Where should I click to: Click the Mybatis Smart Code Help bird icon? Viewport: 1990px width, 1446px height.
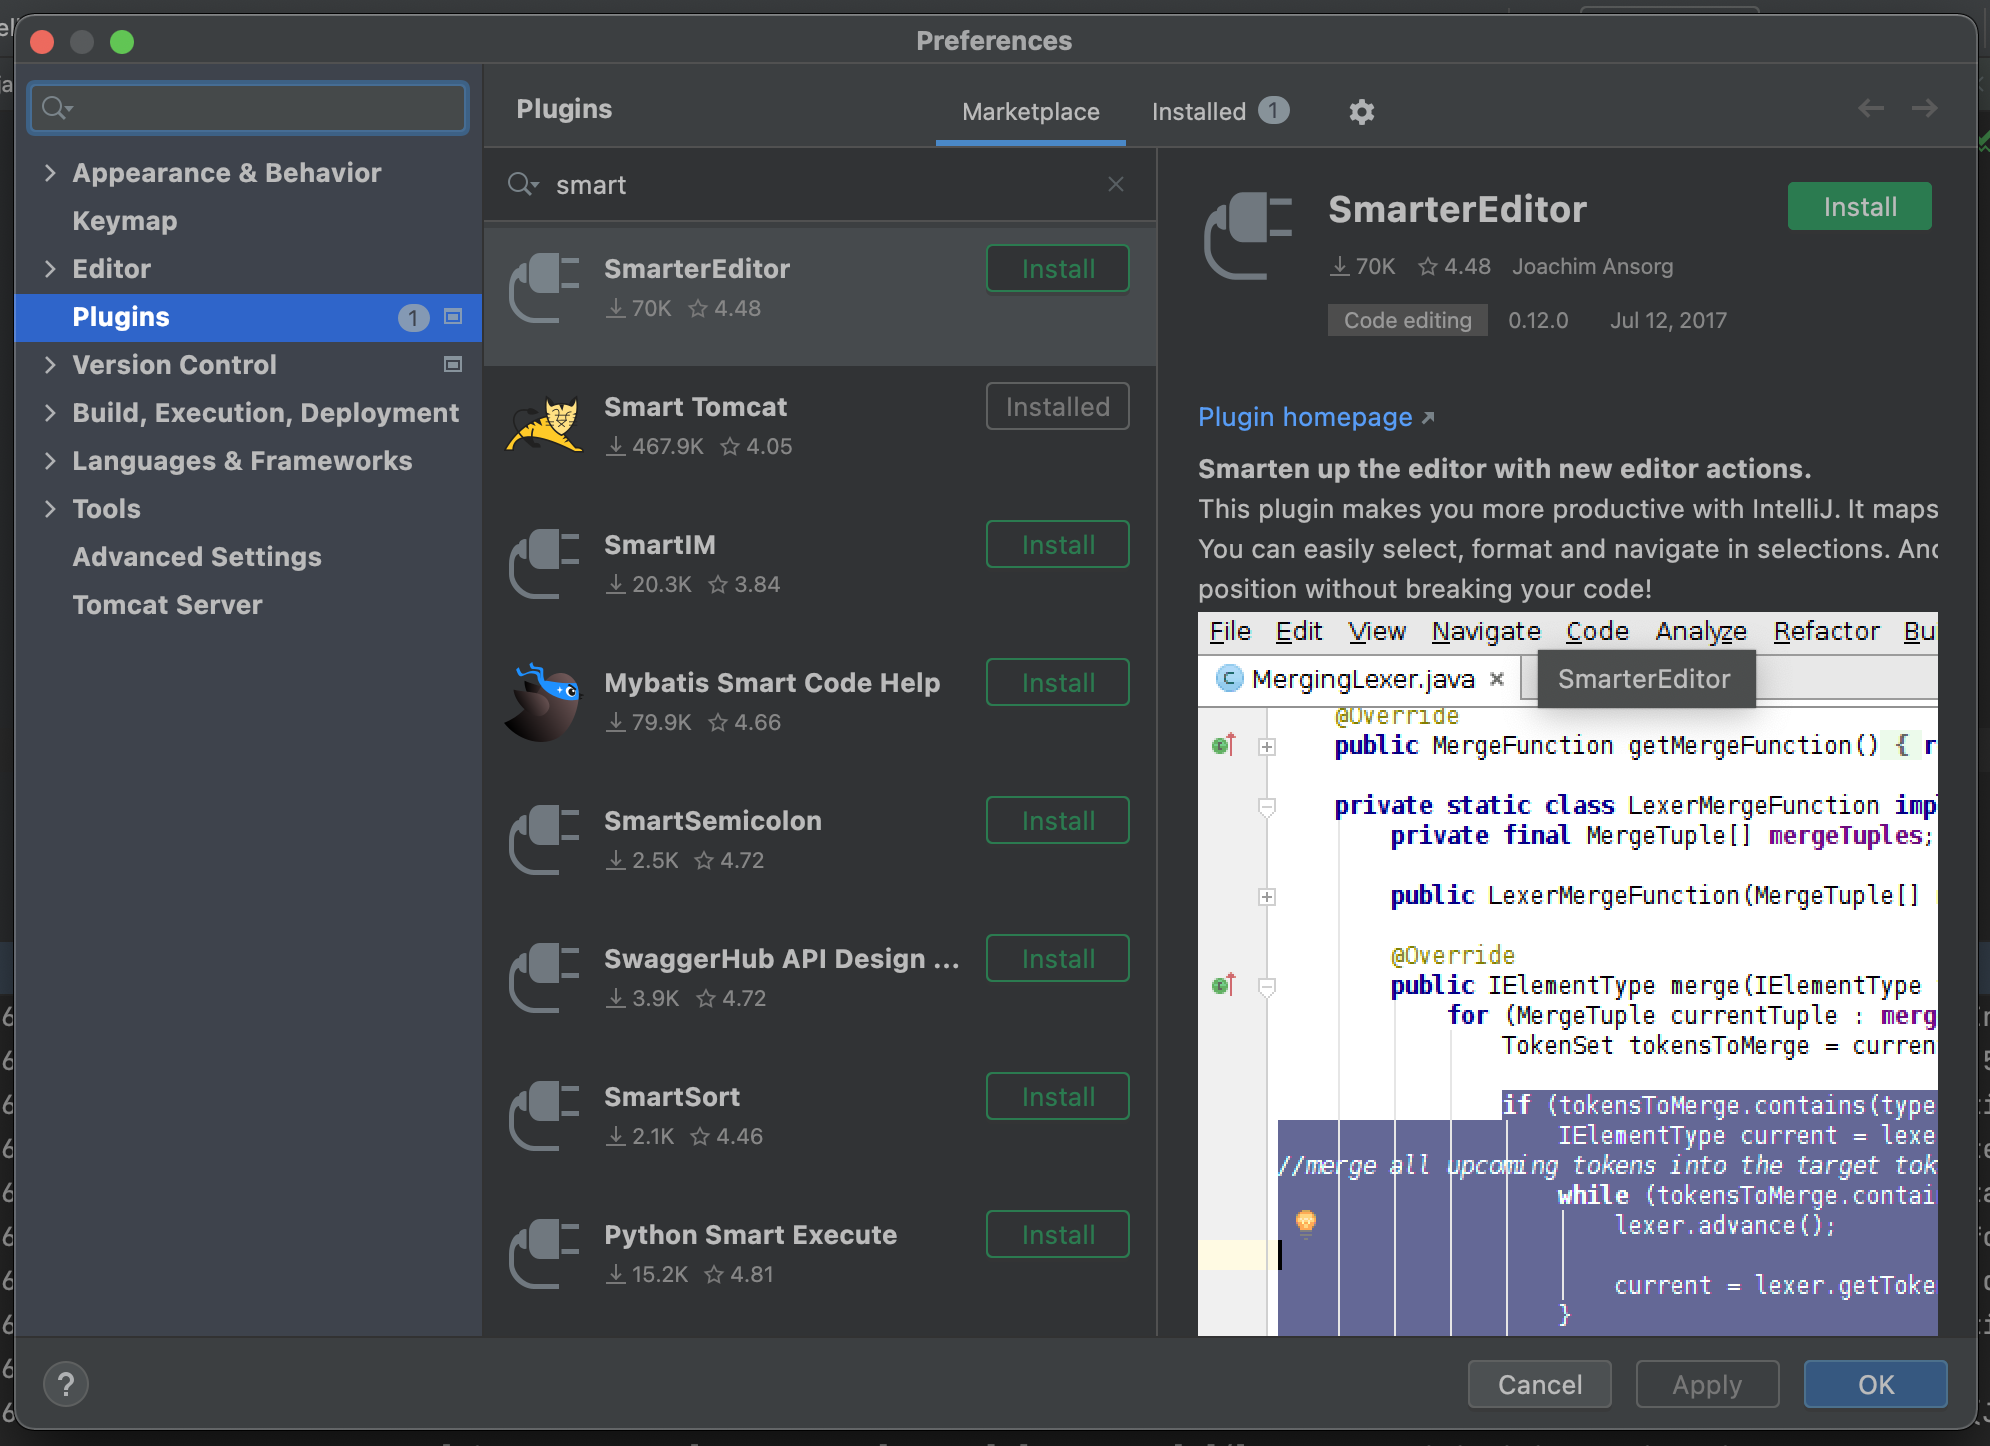[543, 700]
